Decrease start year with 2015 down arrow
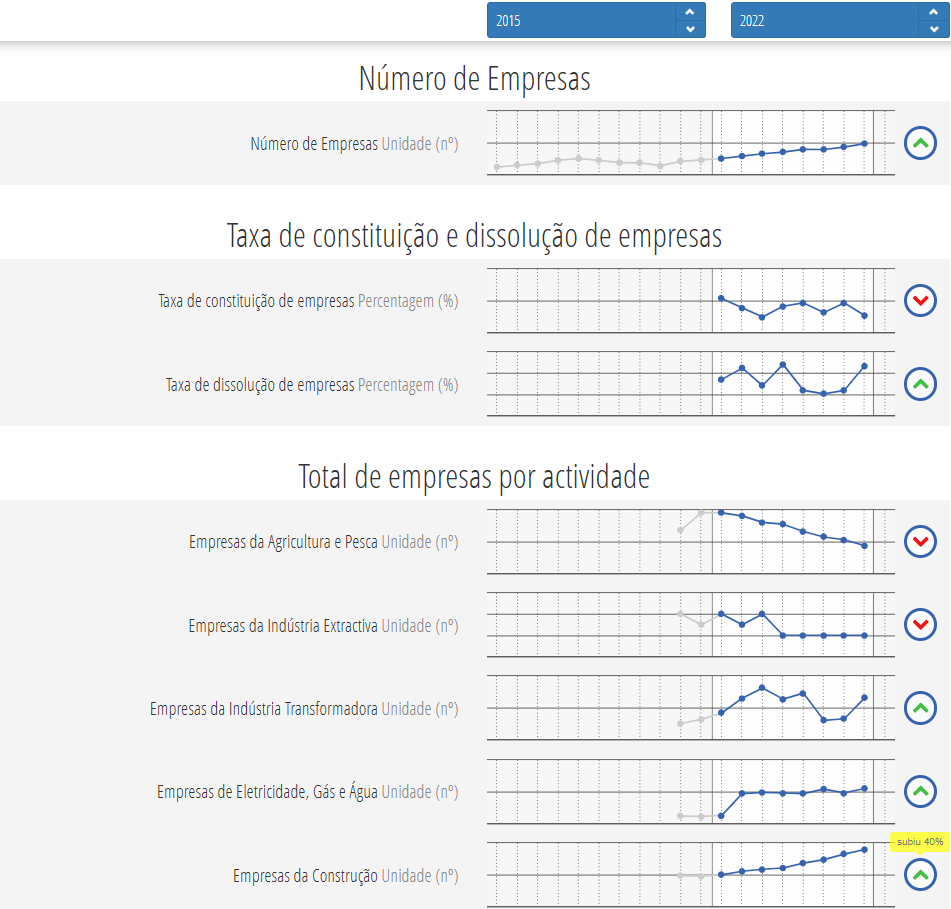The height and width of the screenshot is (909, 951). click(x=690, y=29)
